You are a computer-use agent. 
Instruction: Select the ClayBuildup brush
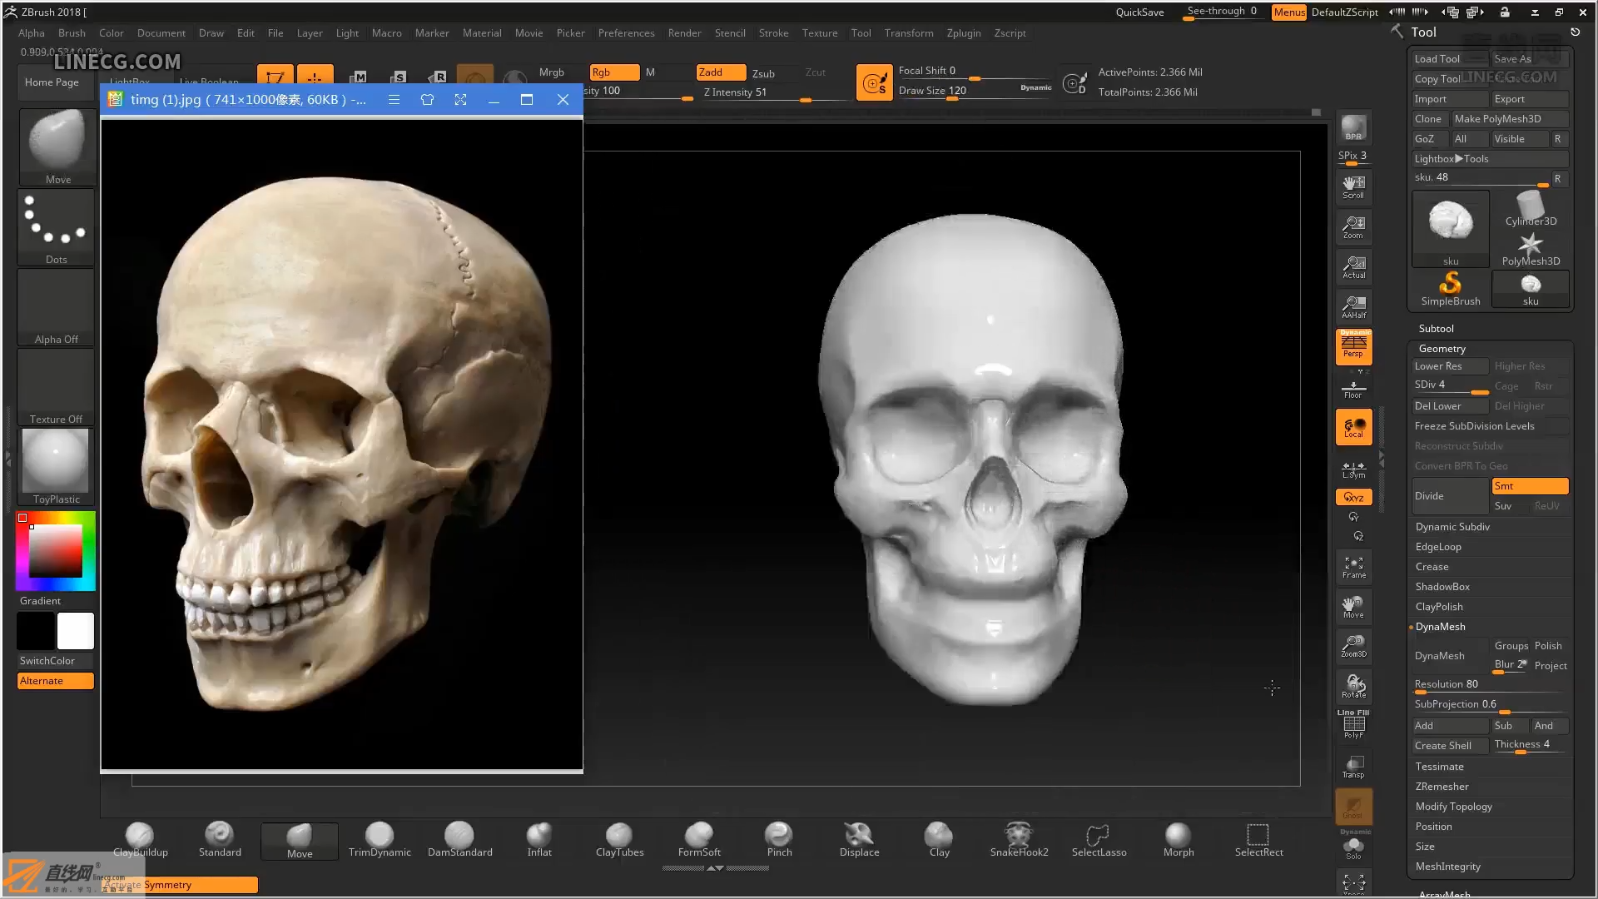(140, 840)
